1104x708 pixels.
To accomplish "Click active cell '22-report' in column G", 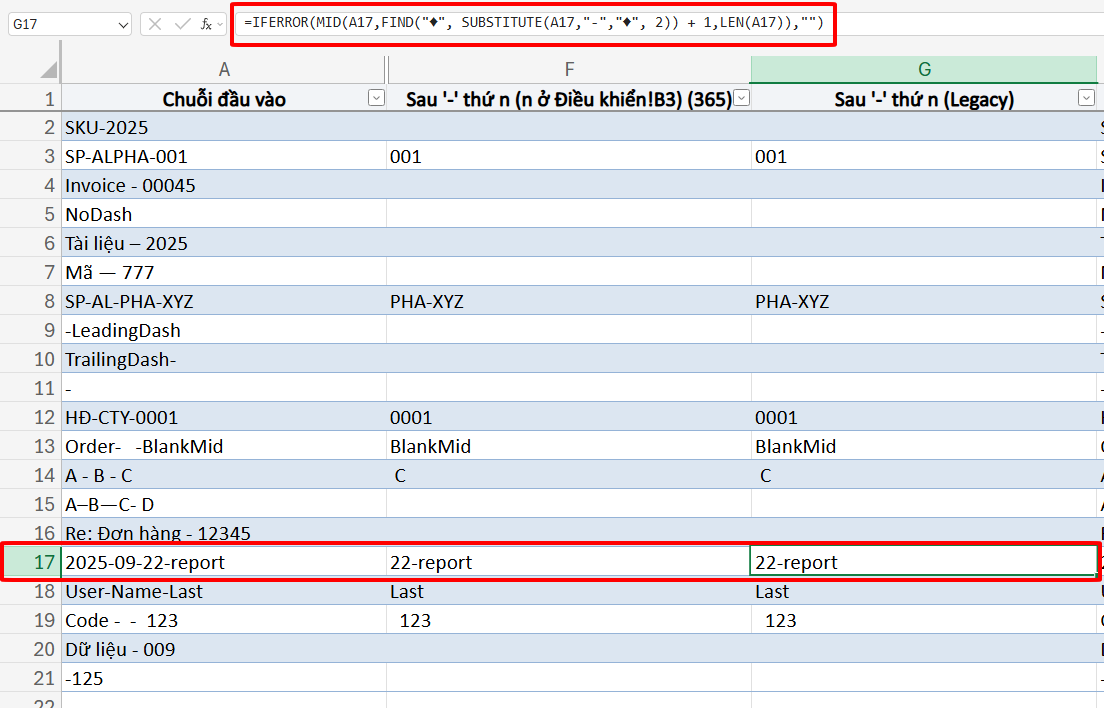I will point(924,562).
